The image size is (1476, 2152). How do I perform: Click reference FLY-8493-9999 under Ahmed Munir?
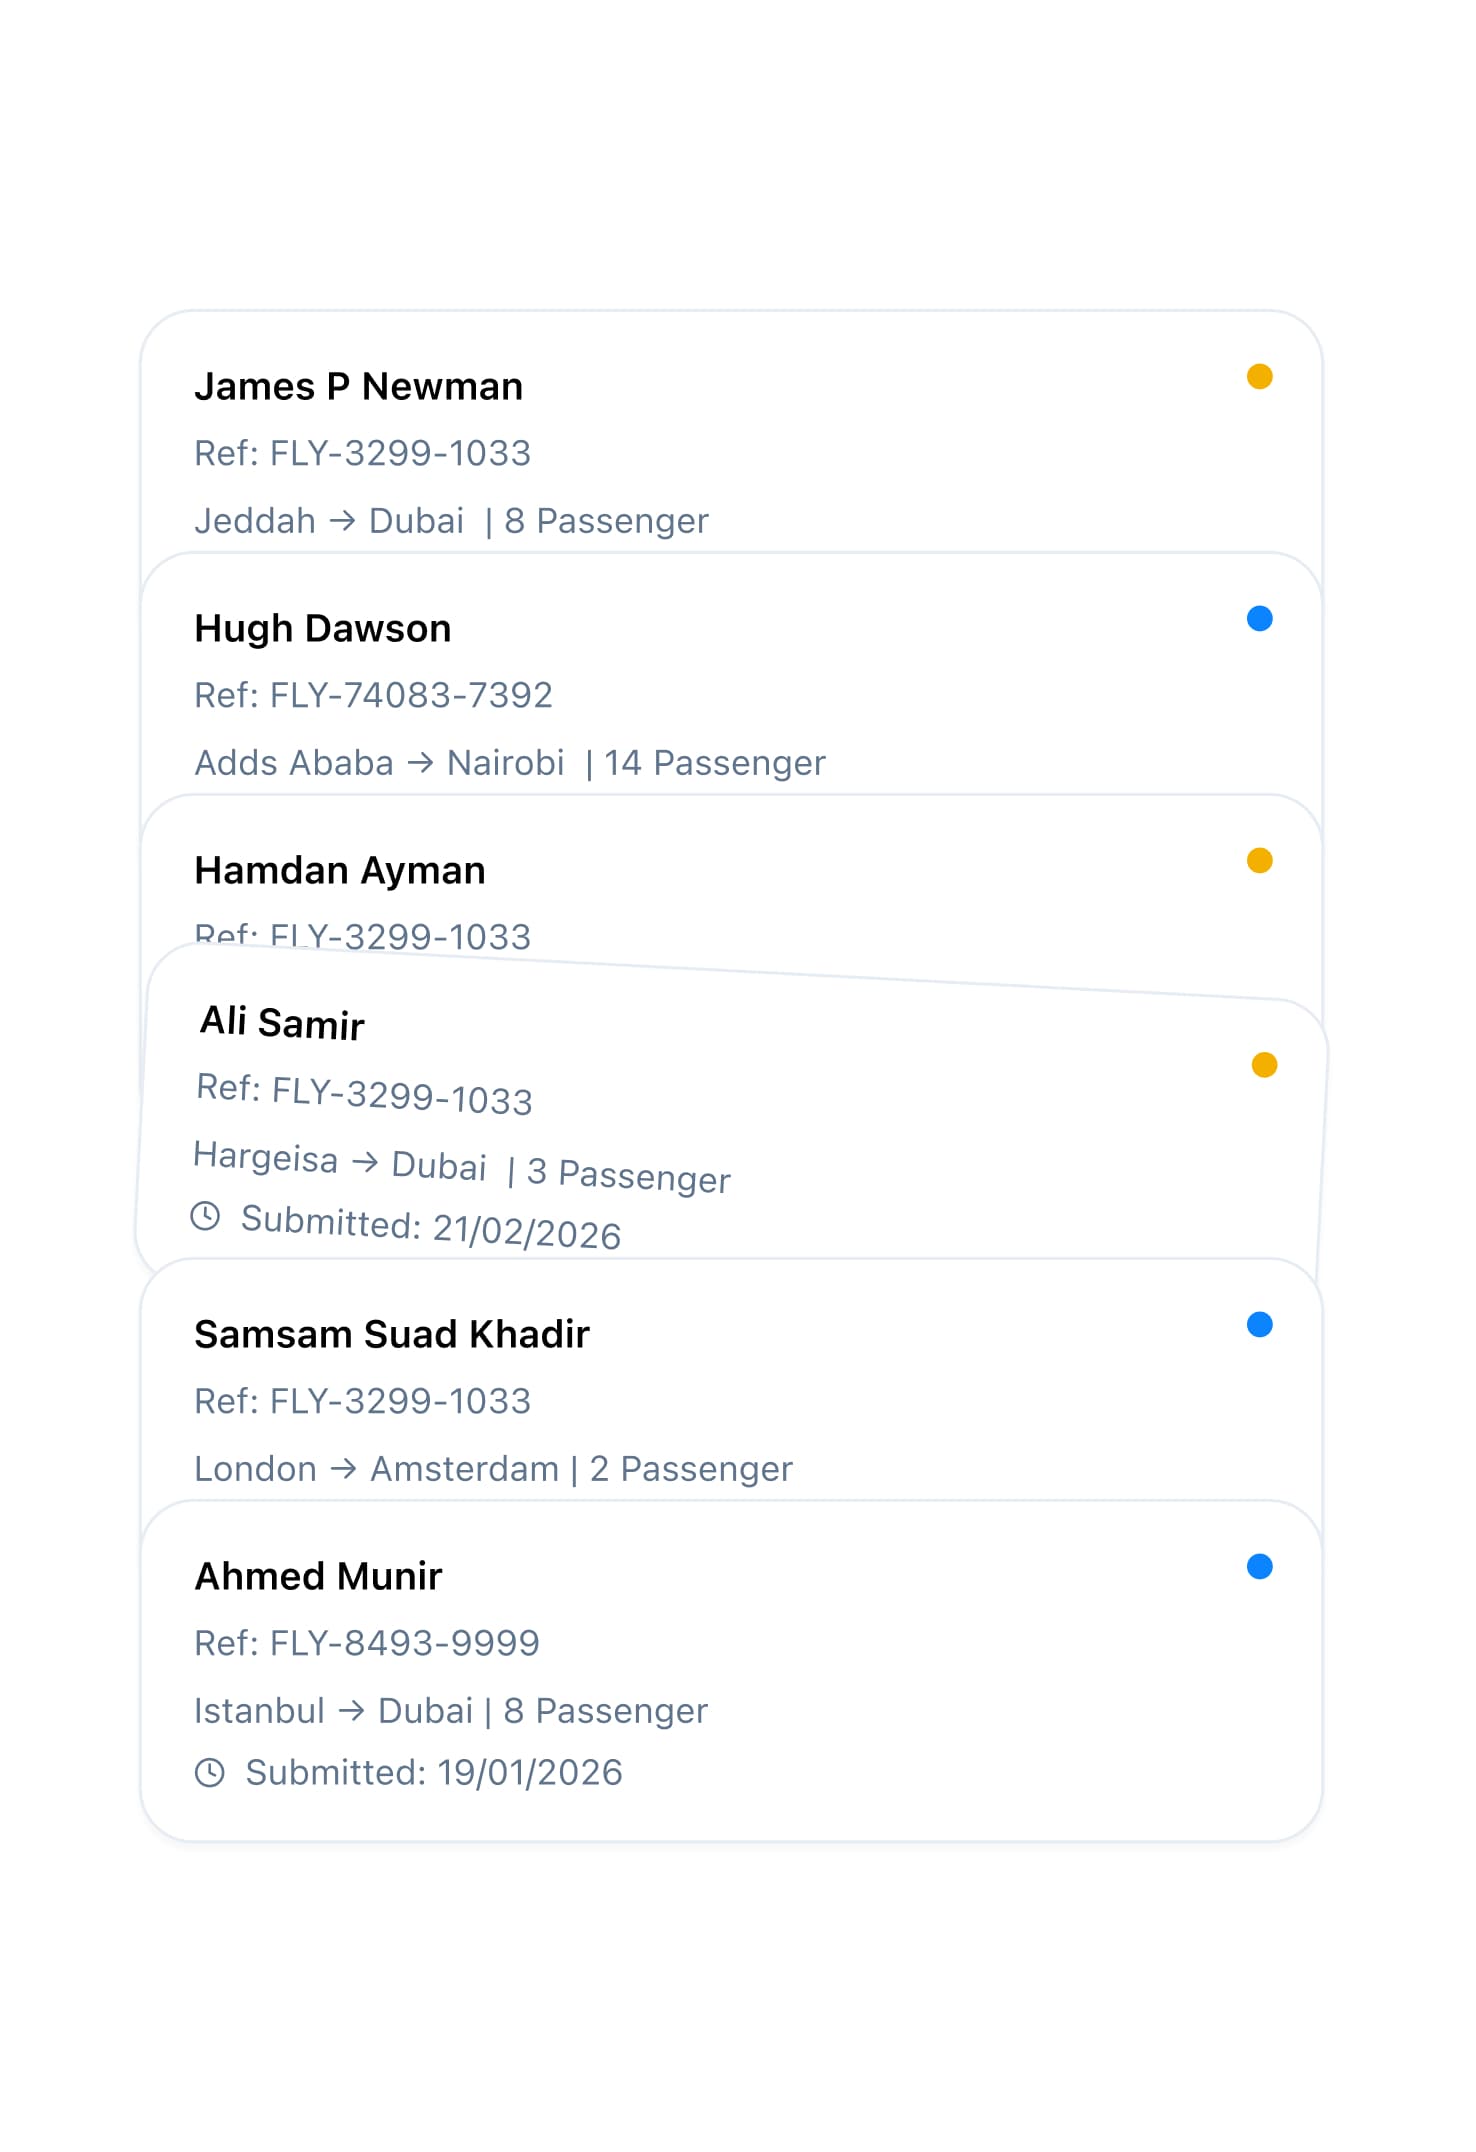pos(367,1642)
